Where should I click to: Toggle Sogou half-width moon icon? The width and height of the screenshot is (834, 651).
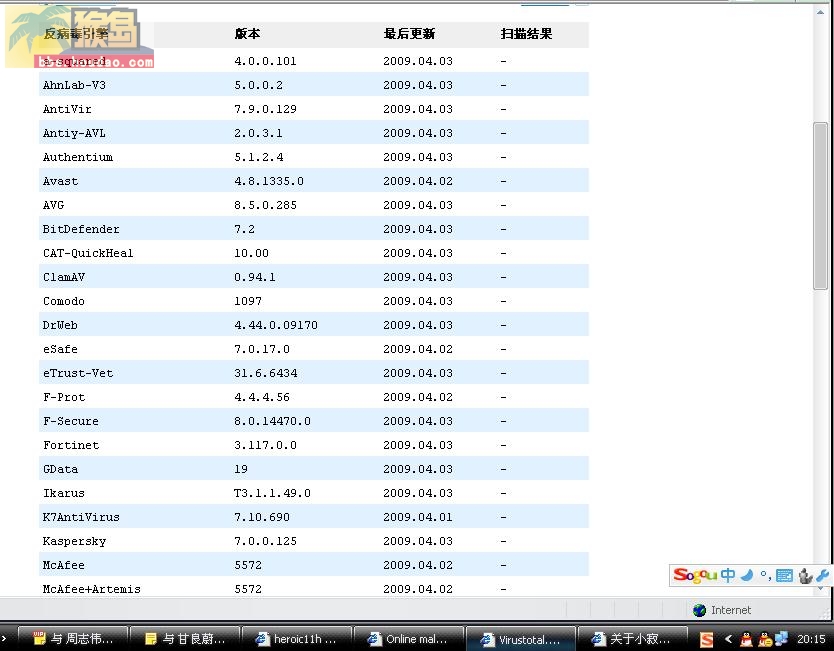pos(747,575)
